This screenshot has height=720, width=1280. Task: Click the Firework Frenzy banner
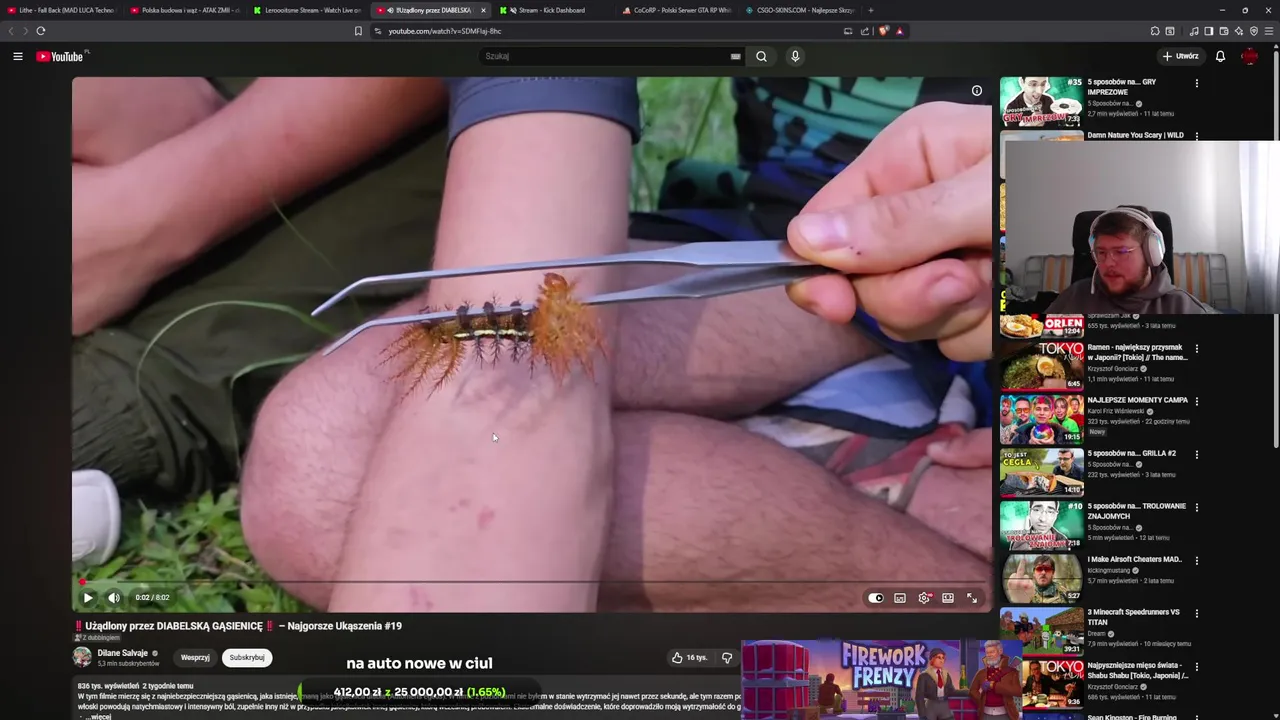tap(880, 680)
